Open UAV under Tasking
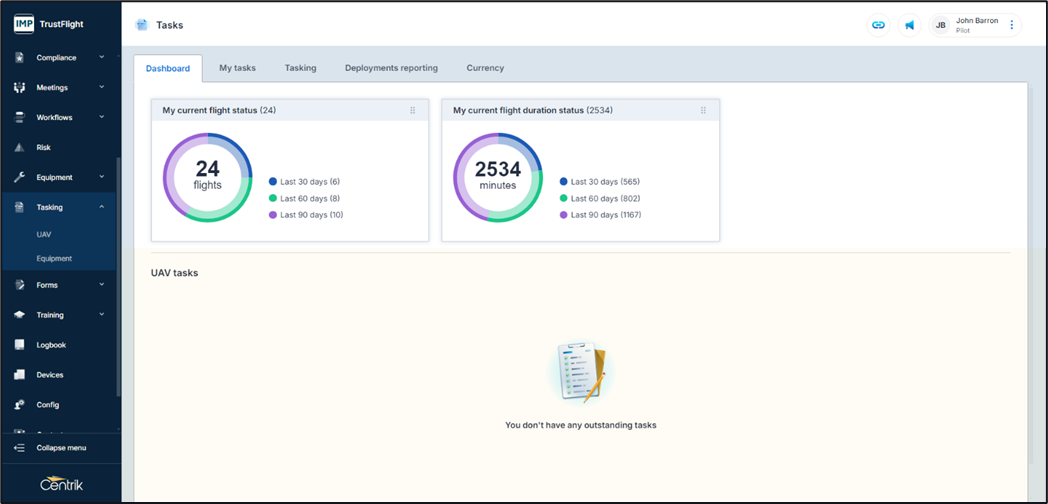1048x504 pixels. [x=44, y=234]
